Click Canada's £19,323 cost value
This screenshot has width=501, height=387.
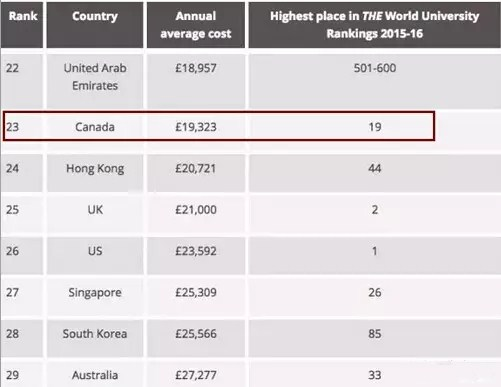point(196,127)
